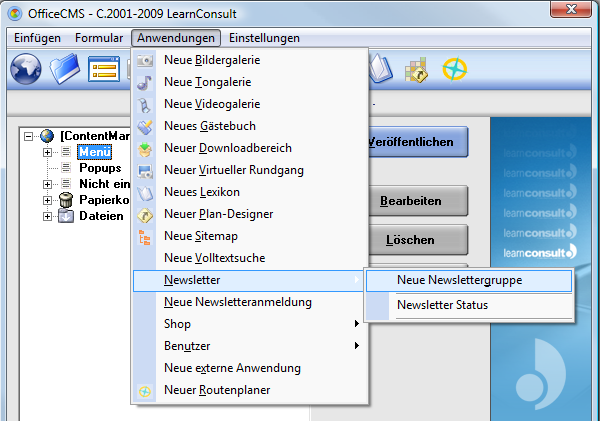Click the tree icon beside Neue Sitemap
600x421 pixels.
145,237
